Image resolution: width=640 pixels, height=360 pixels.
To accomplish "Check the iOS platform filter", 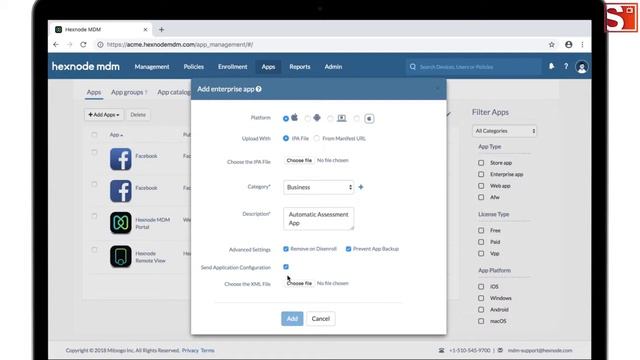I will tap(481, 287).
